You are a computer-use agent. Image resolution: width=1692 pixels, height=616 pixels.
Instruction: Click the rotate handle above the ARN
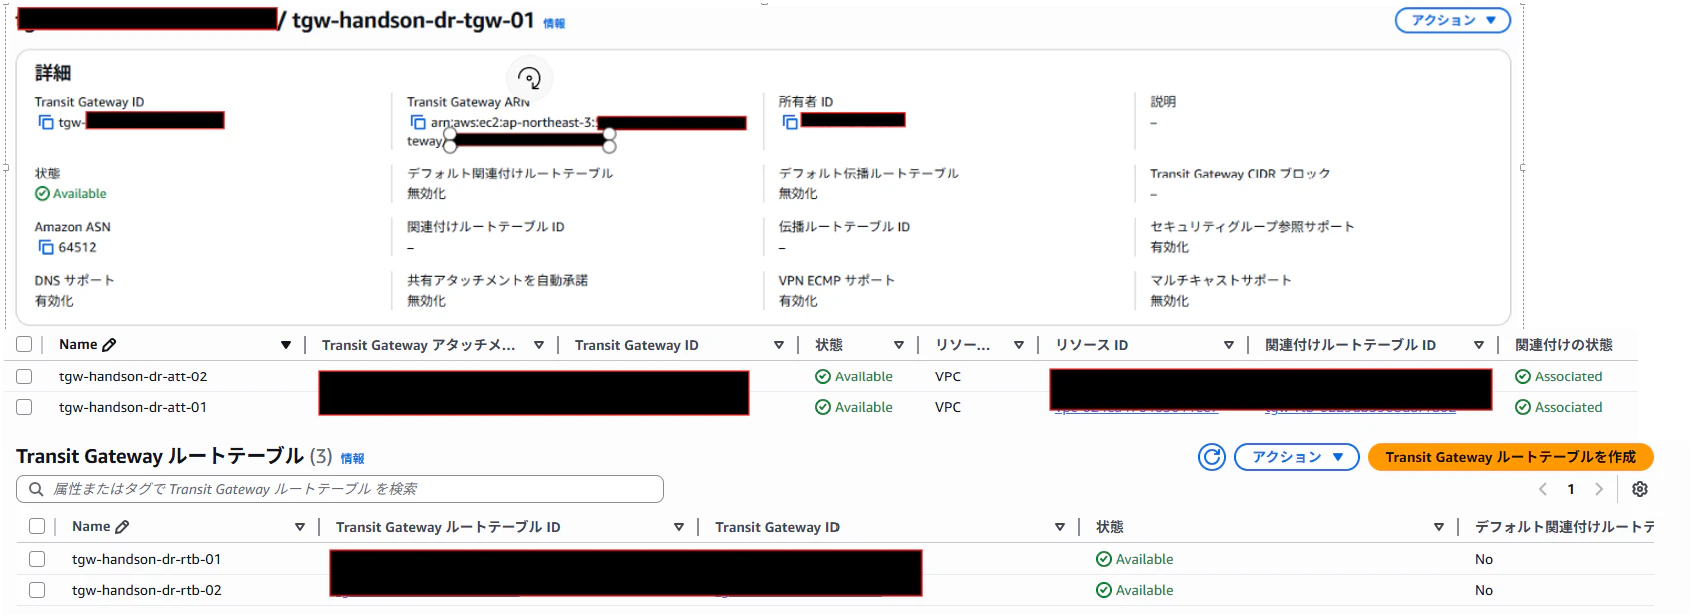(x=529, y=78)
